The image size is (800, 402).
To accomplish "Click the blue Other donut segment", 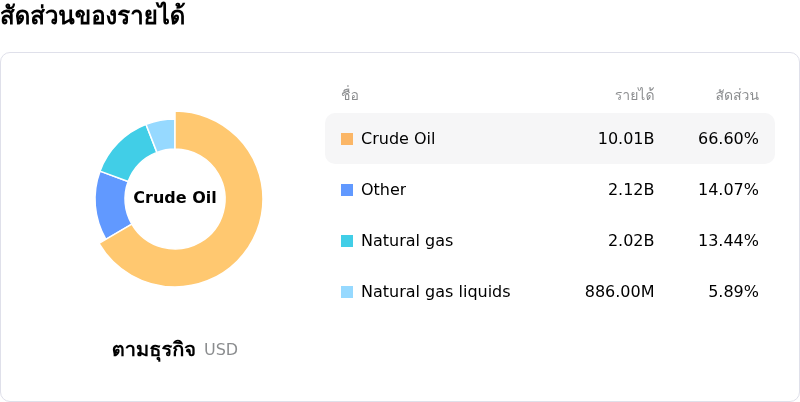I will pyautogui.click(x=112, y=205).
